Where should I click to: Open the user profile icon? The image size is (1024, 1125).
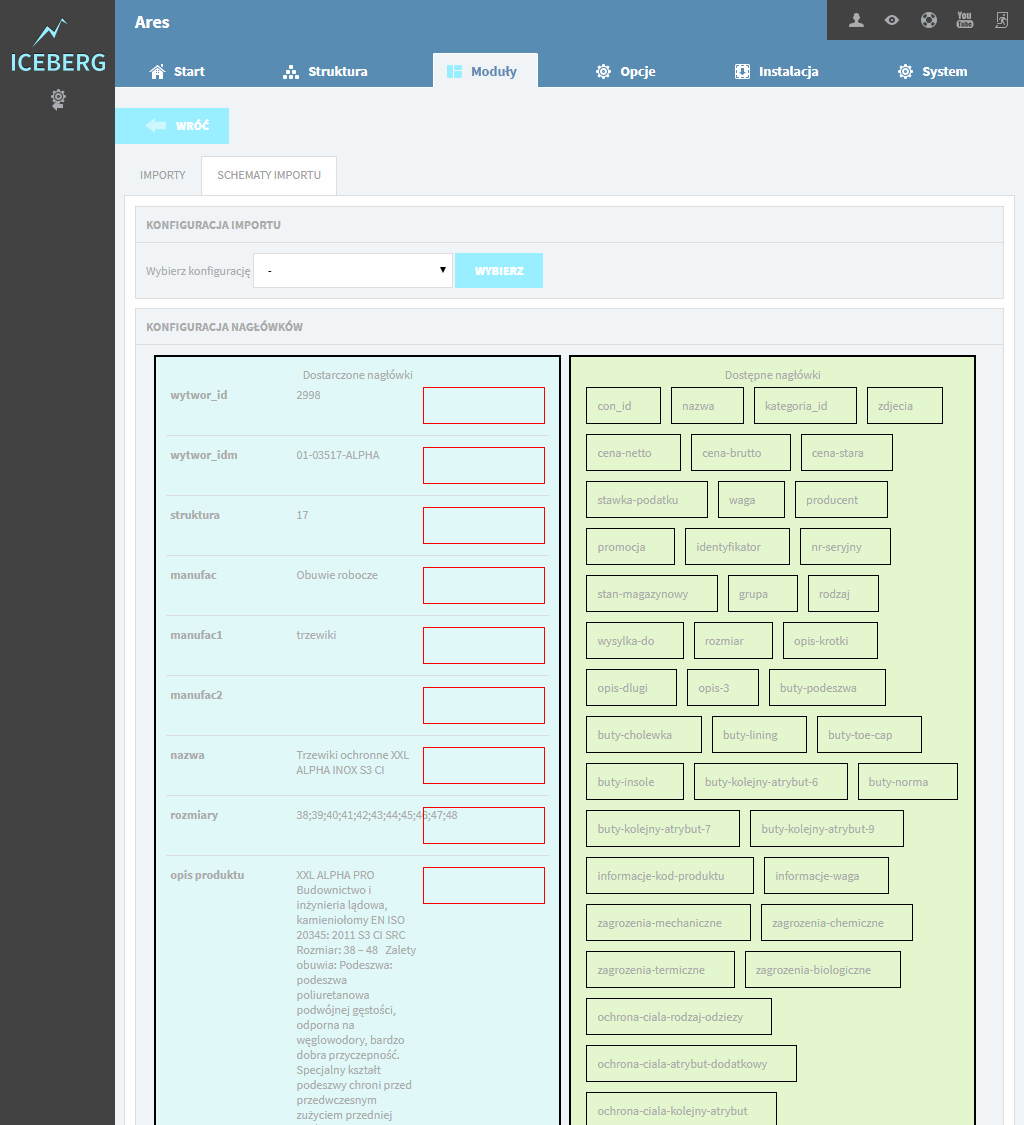pos(856,20)
